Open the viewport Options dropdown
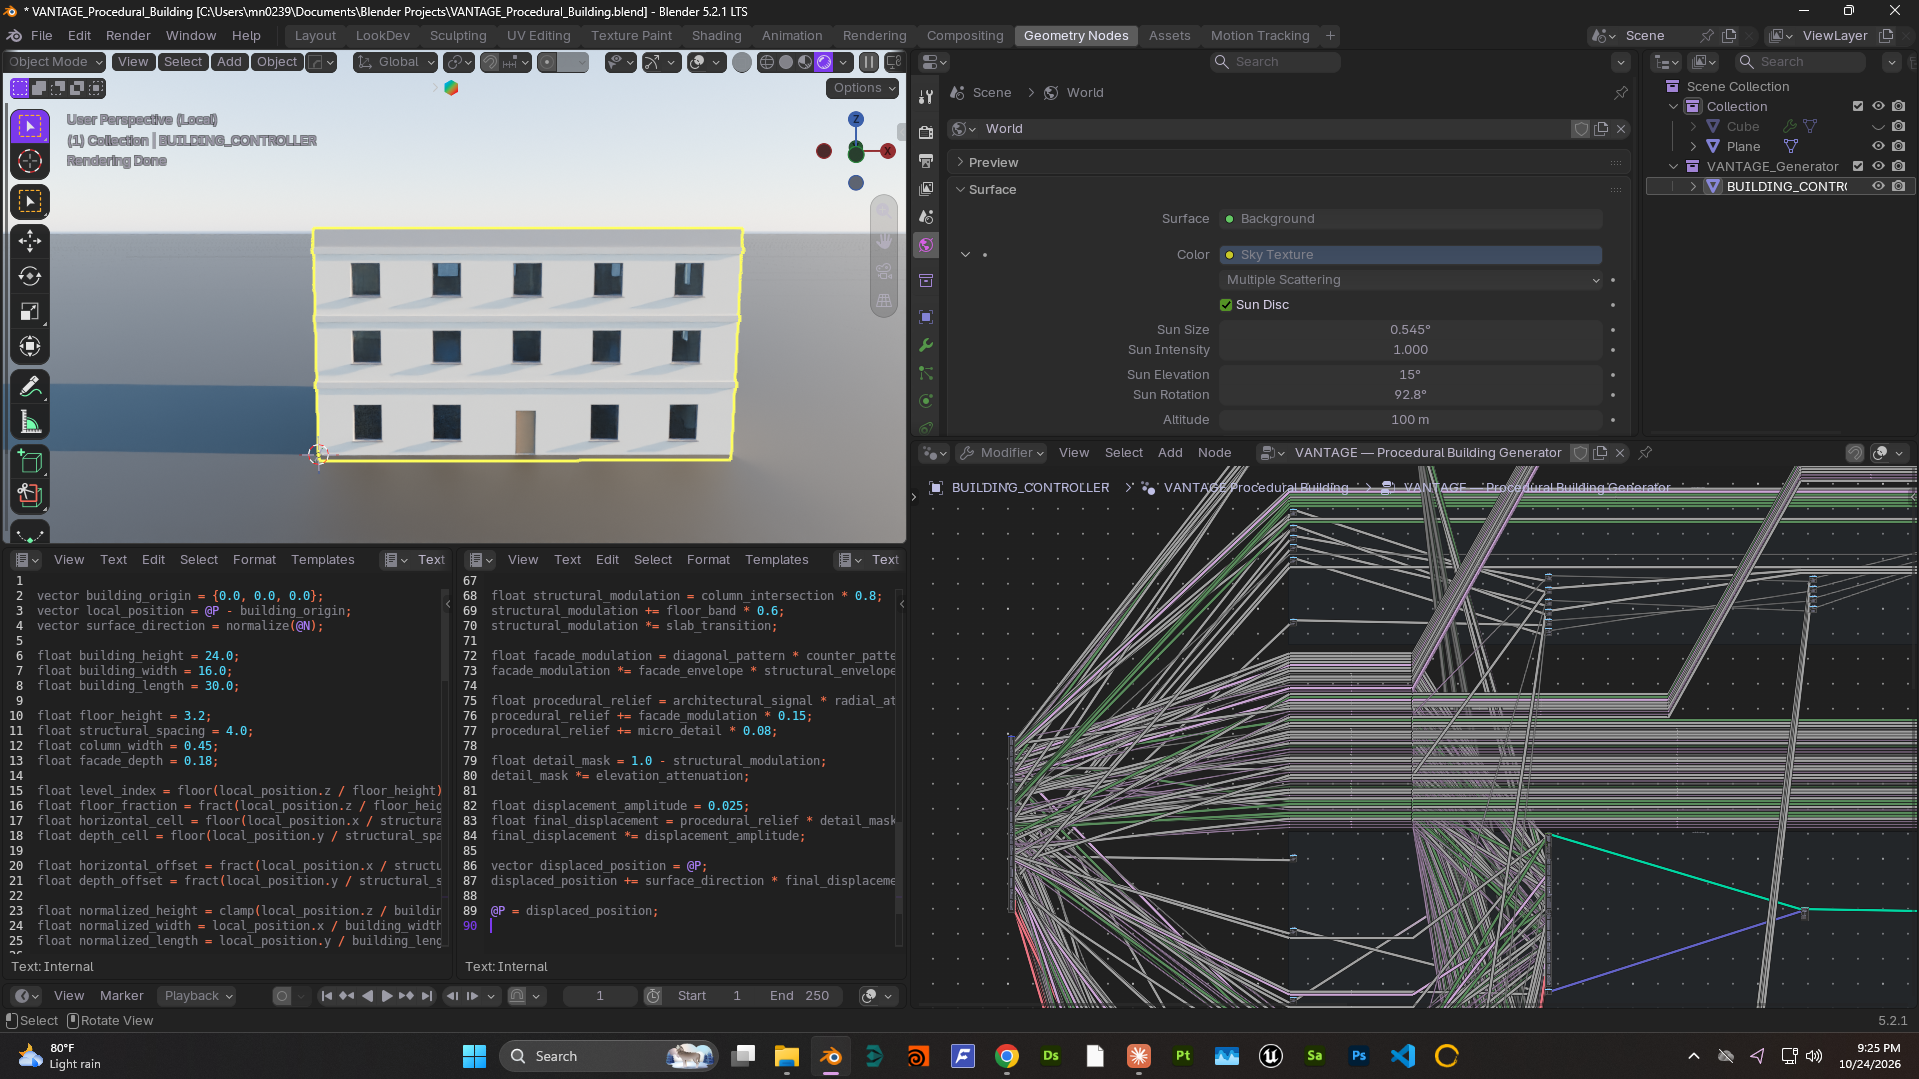This screenshot has height=1079, width=1919. click(863, 88)
